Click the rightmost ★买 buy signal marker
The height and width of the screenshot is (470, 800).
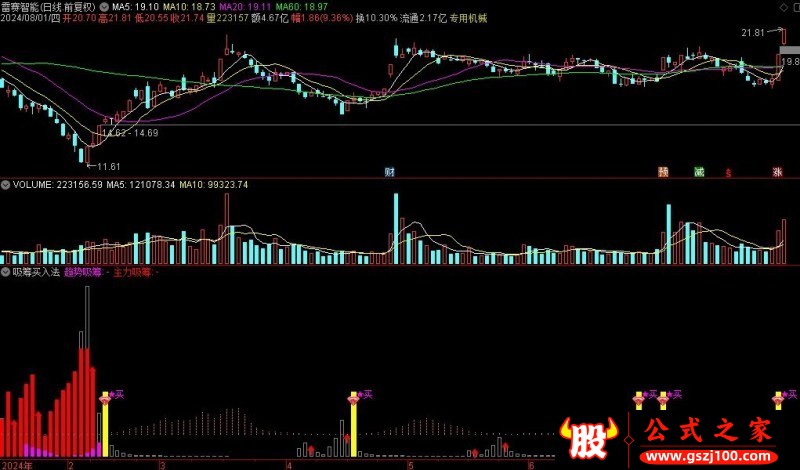pos(789,394)
